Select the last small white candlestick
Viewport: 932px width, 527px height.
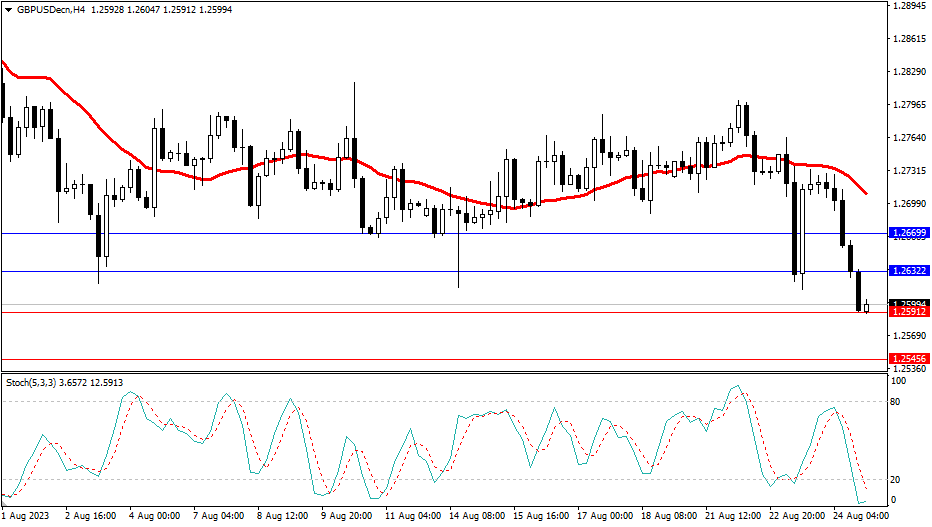click(867, 307)
